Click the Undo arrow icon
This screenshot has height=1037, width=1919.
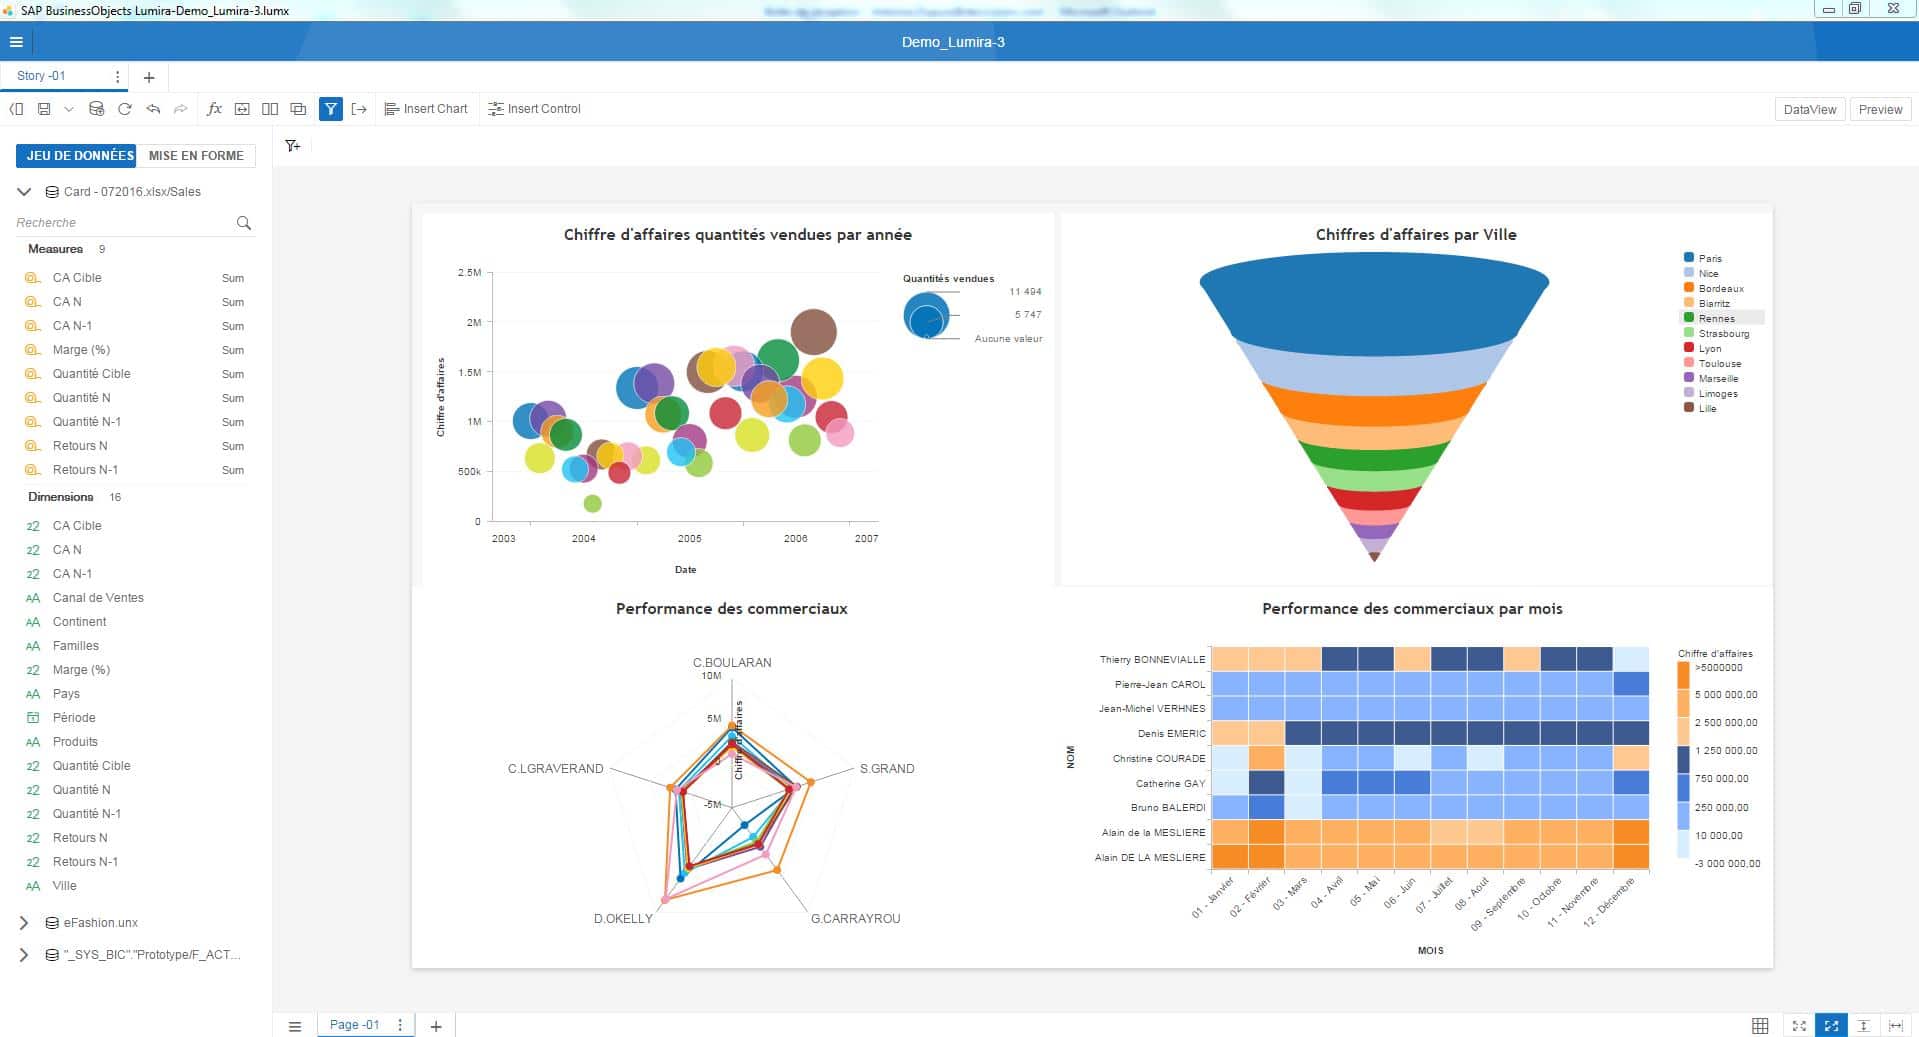click(x=151, y=109)
